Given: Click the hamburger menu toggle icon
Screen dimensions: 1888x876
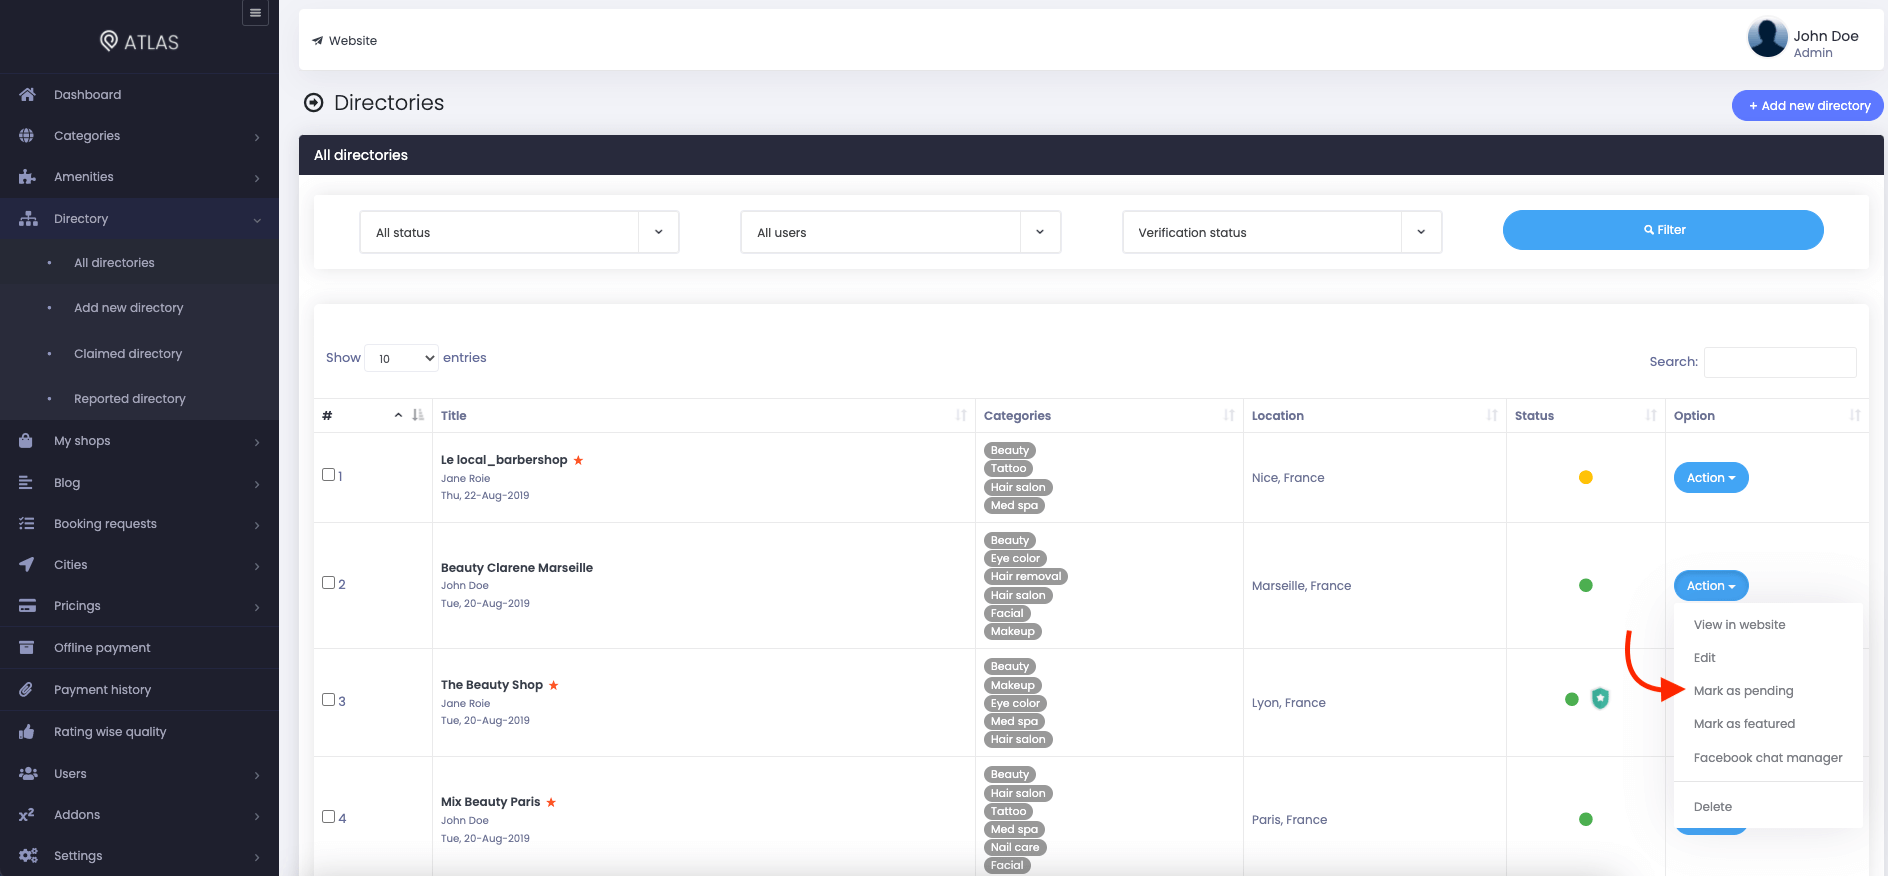Looking at the screenshot, I should click(x=256, y=13).
